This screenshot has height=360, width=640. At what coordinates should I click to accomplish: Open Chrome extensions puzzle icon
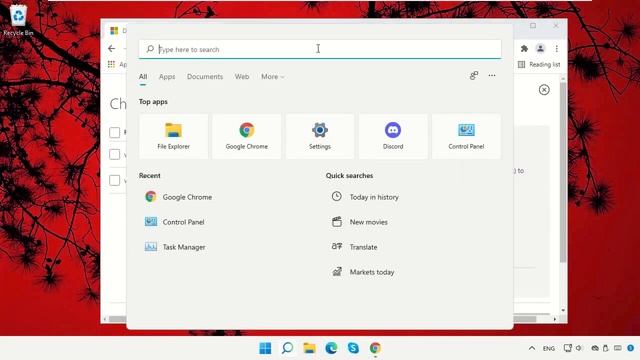[x=524, y=49]
